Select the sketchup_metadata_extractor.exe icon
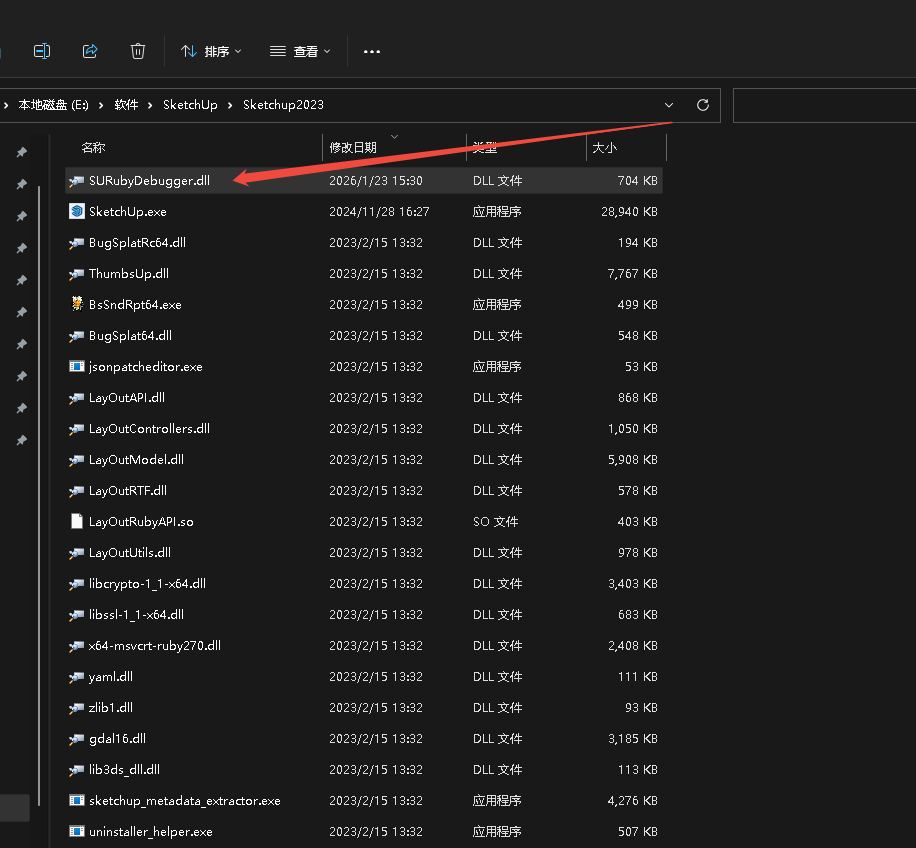Viewport: 916px width, 848px height. 77,800
